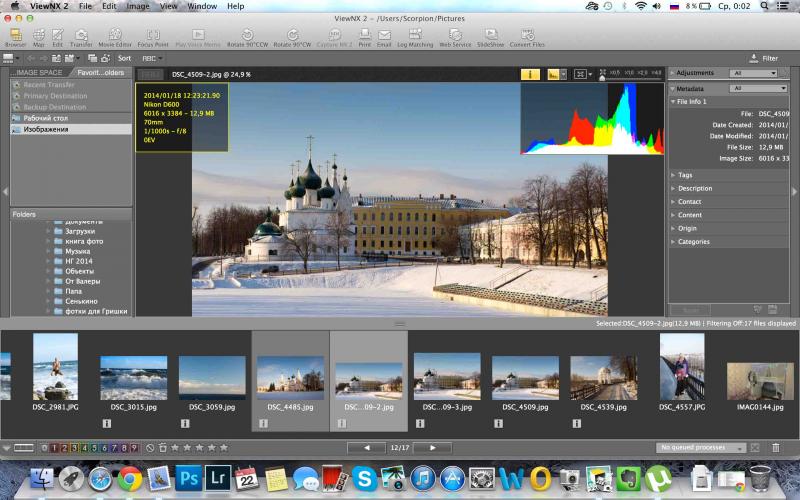Start the SlideShow
Screen dimensions: 800x500
click(490, 38)
